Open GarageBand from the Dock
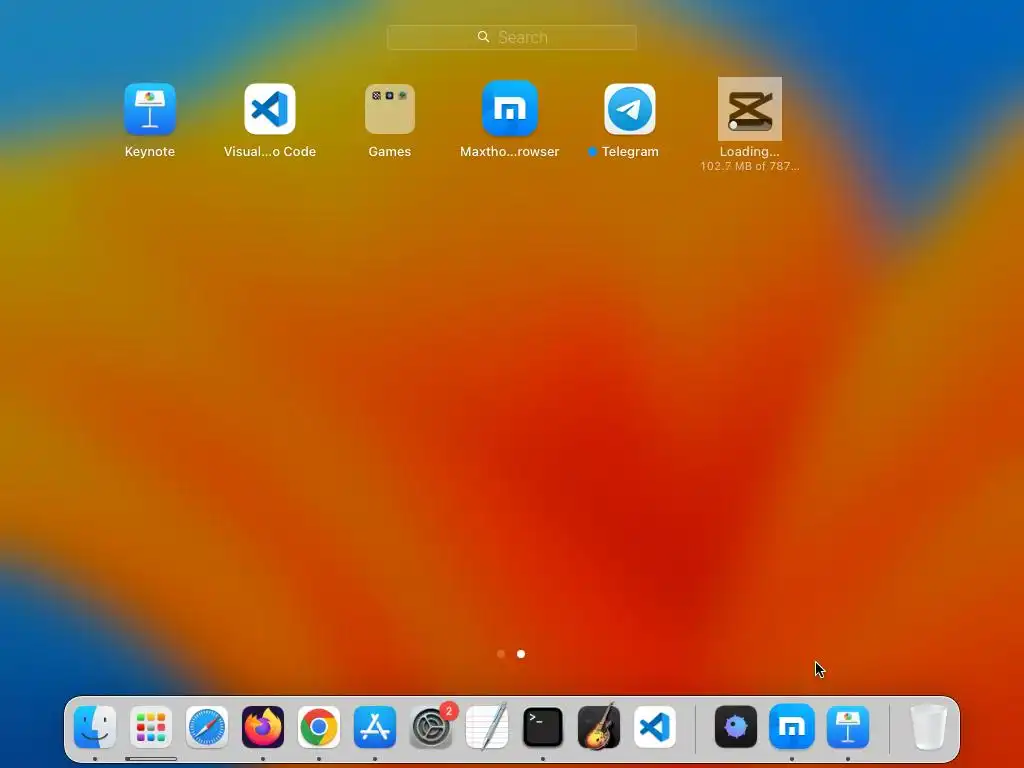 (x=599, y=727)
